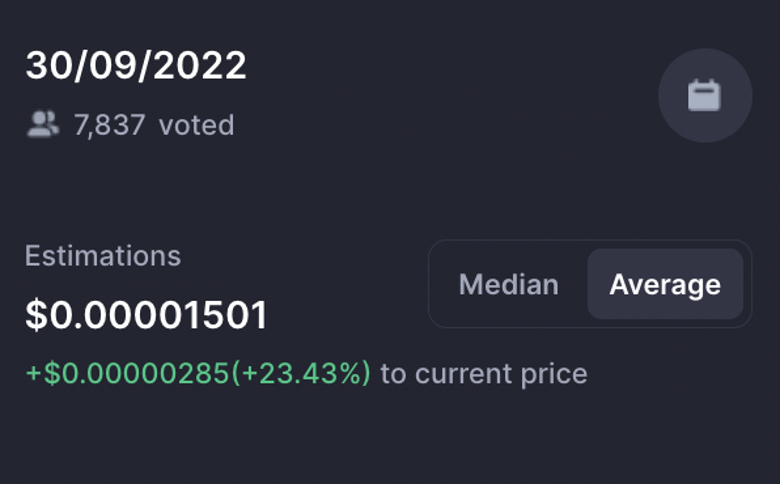
Task: Click the year "2022" in the date
Action: point(202,66)
